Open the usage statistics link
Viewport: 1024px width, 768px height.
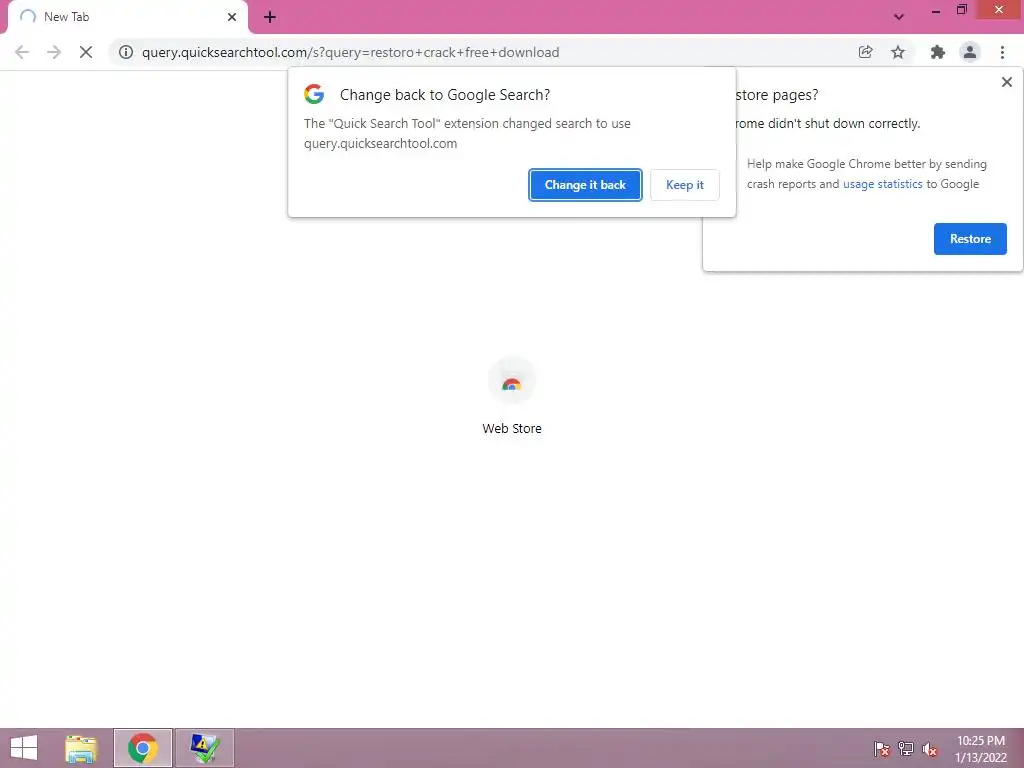pos(882,184)
